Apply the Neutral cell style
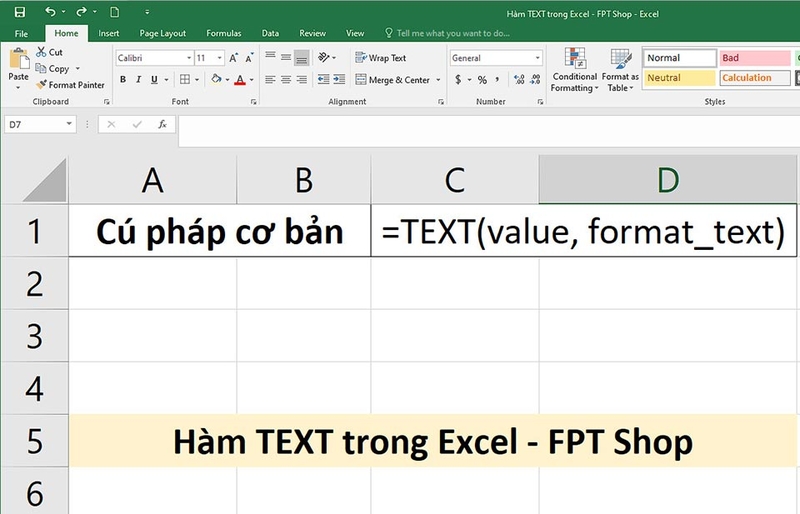Viewport: 800px width, 514px height. (680, 78)
